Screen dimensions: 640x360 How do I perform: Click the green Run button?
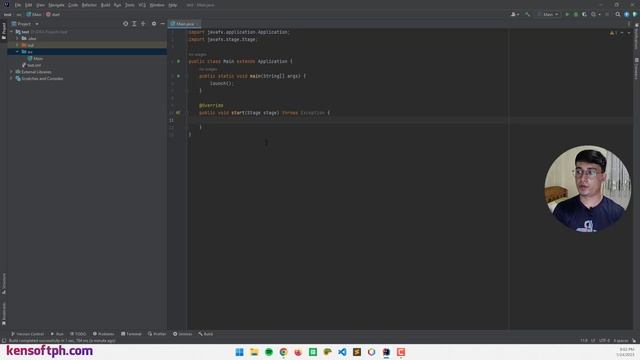coord(567,14)
